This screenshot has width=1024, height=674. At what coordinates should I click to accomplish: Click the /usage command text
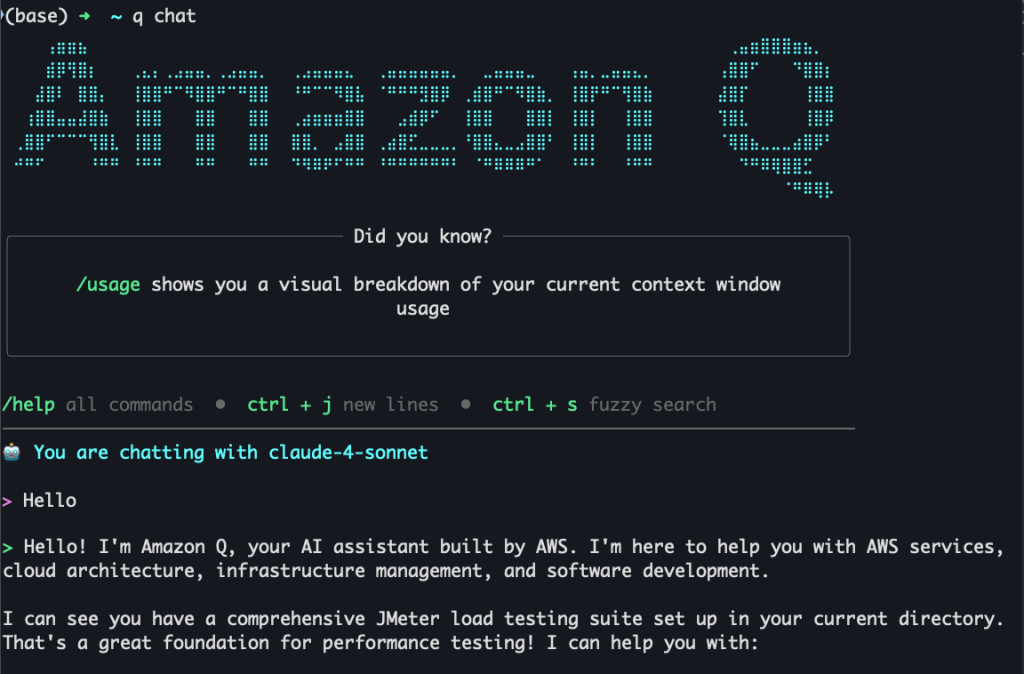tap(108, 285)
